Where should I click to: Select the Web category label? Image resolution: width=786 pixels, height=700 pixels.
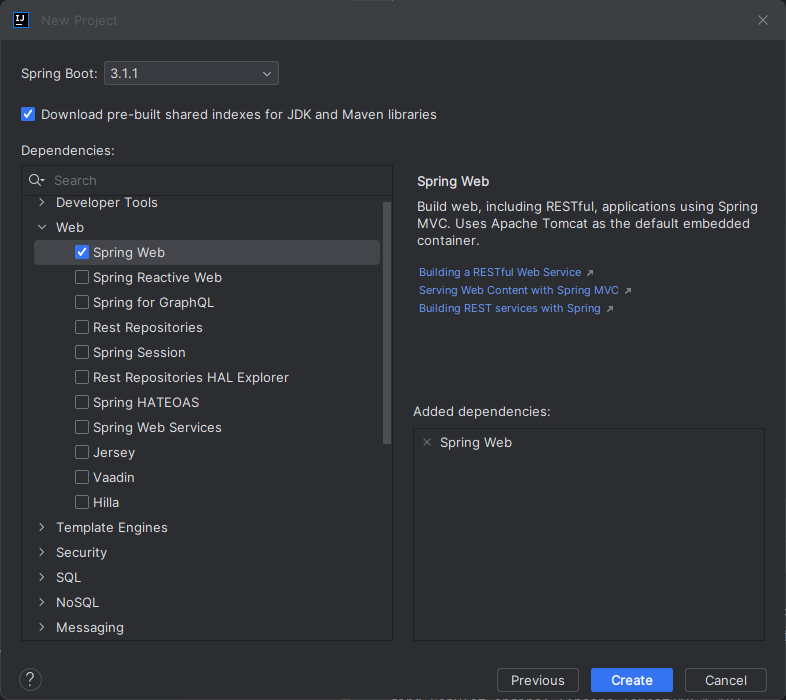[x=70, y=227]
